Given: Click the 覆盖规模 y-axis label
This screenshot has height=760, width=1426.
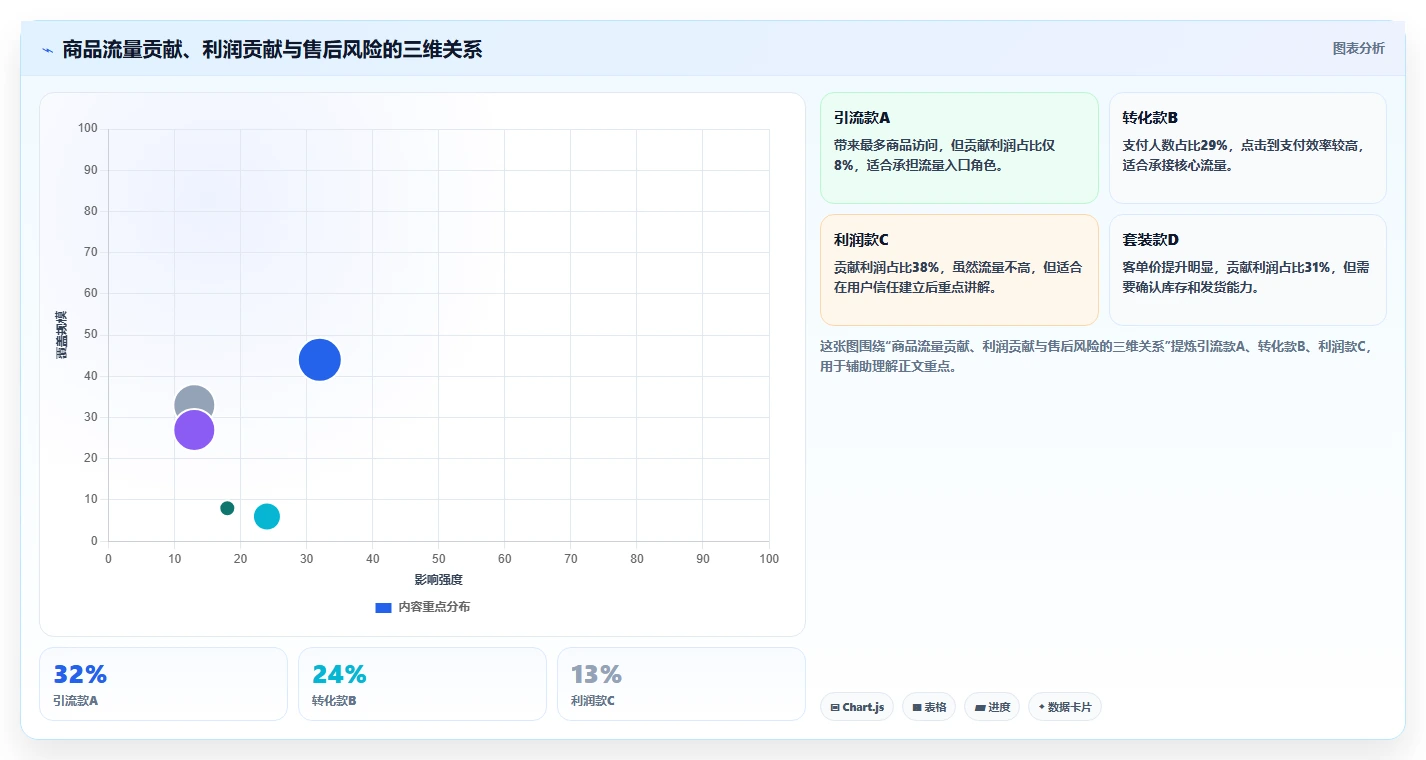Looking at the screenshot, I should 61,335.
